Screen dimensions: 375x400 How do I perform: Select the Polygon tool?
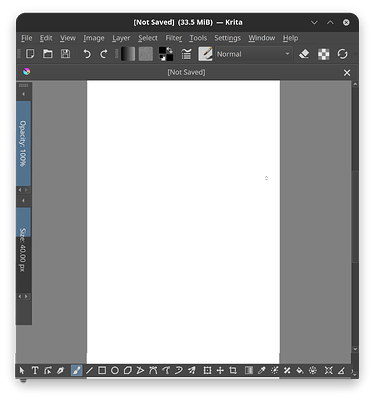128,370
